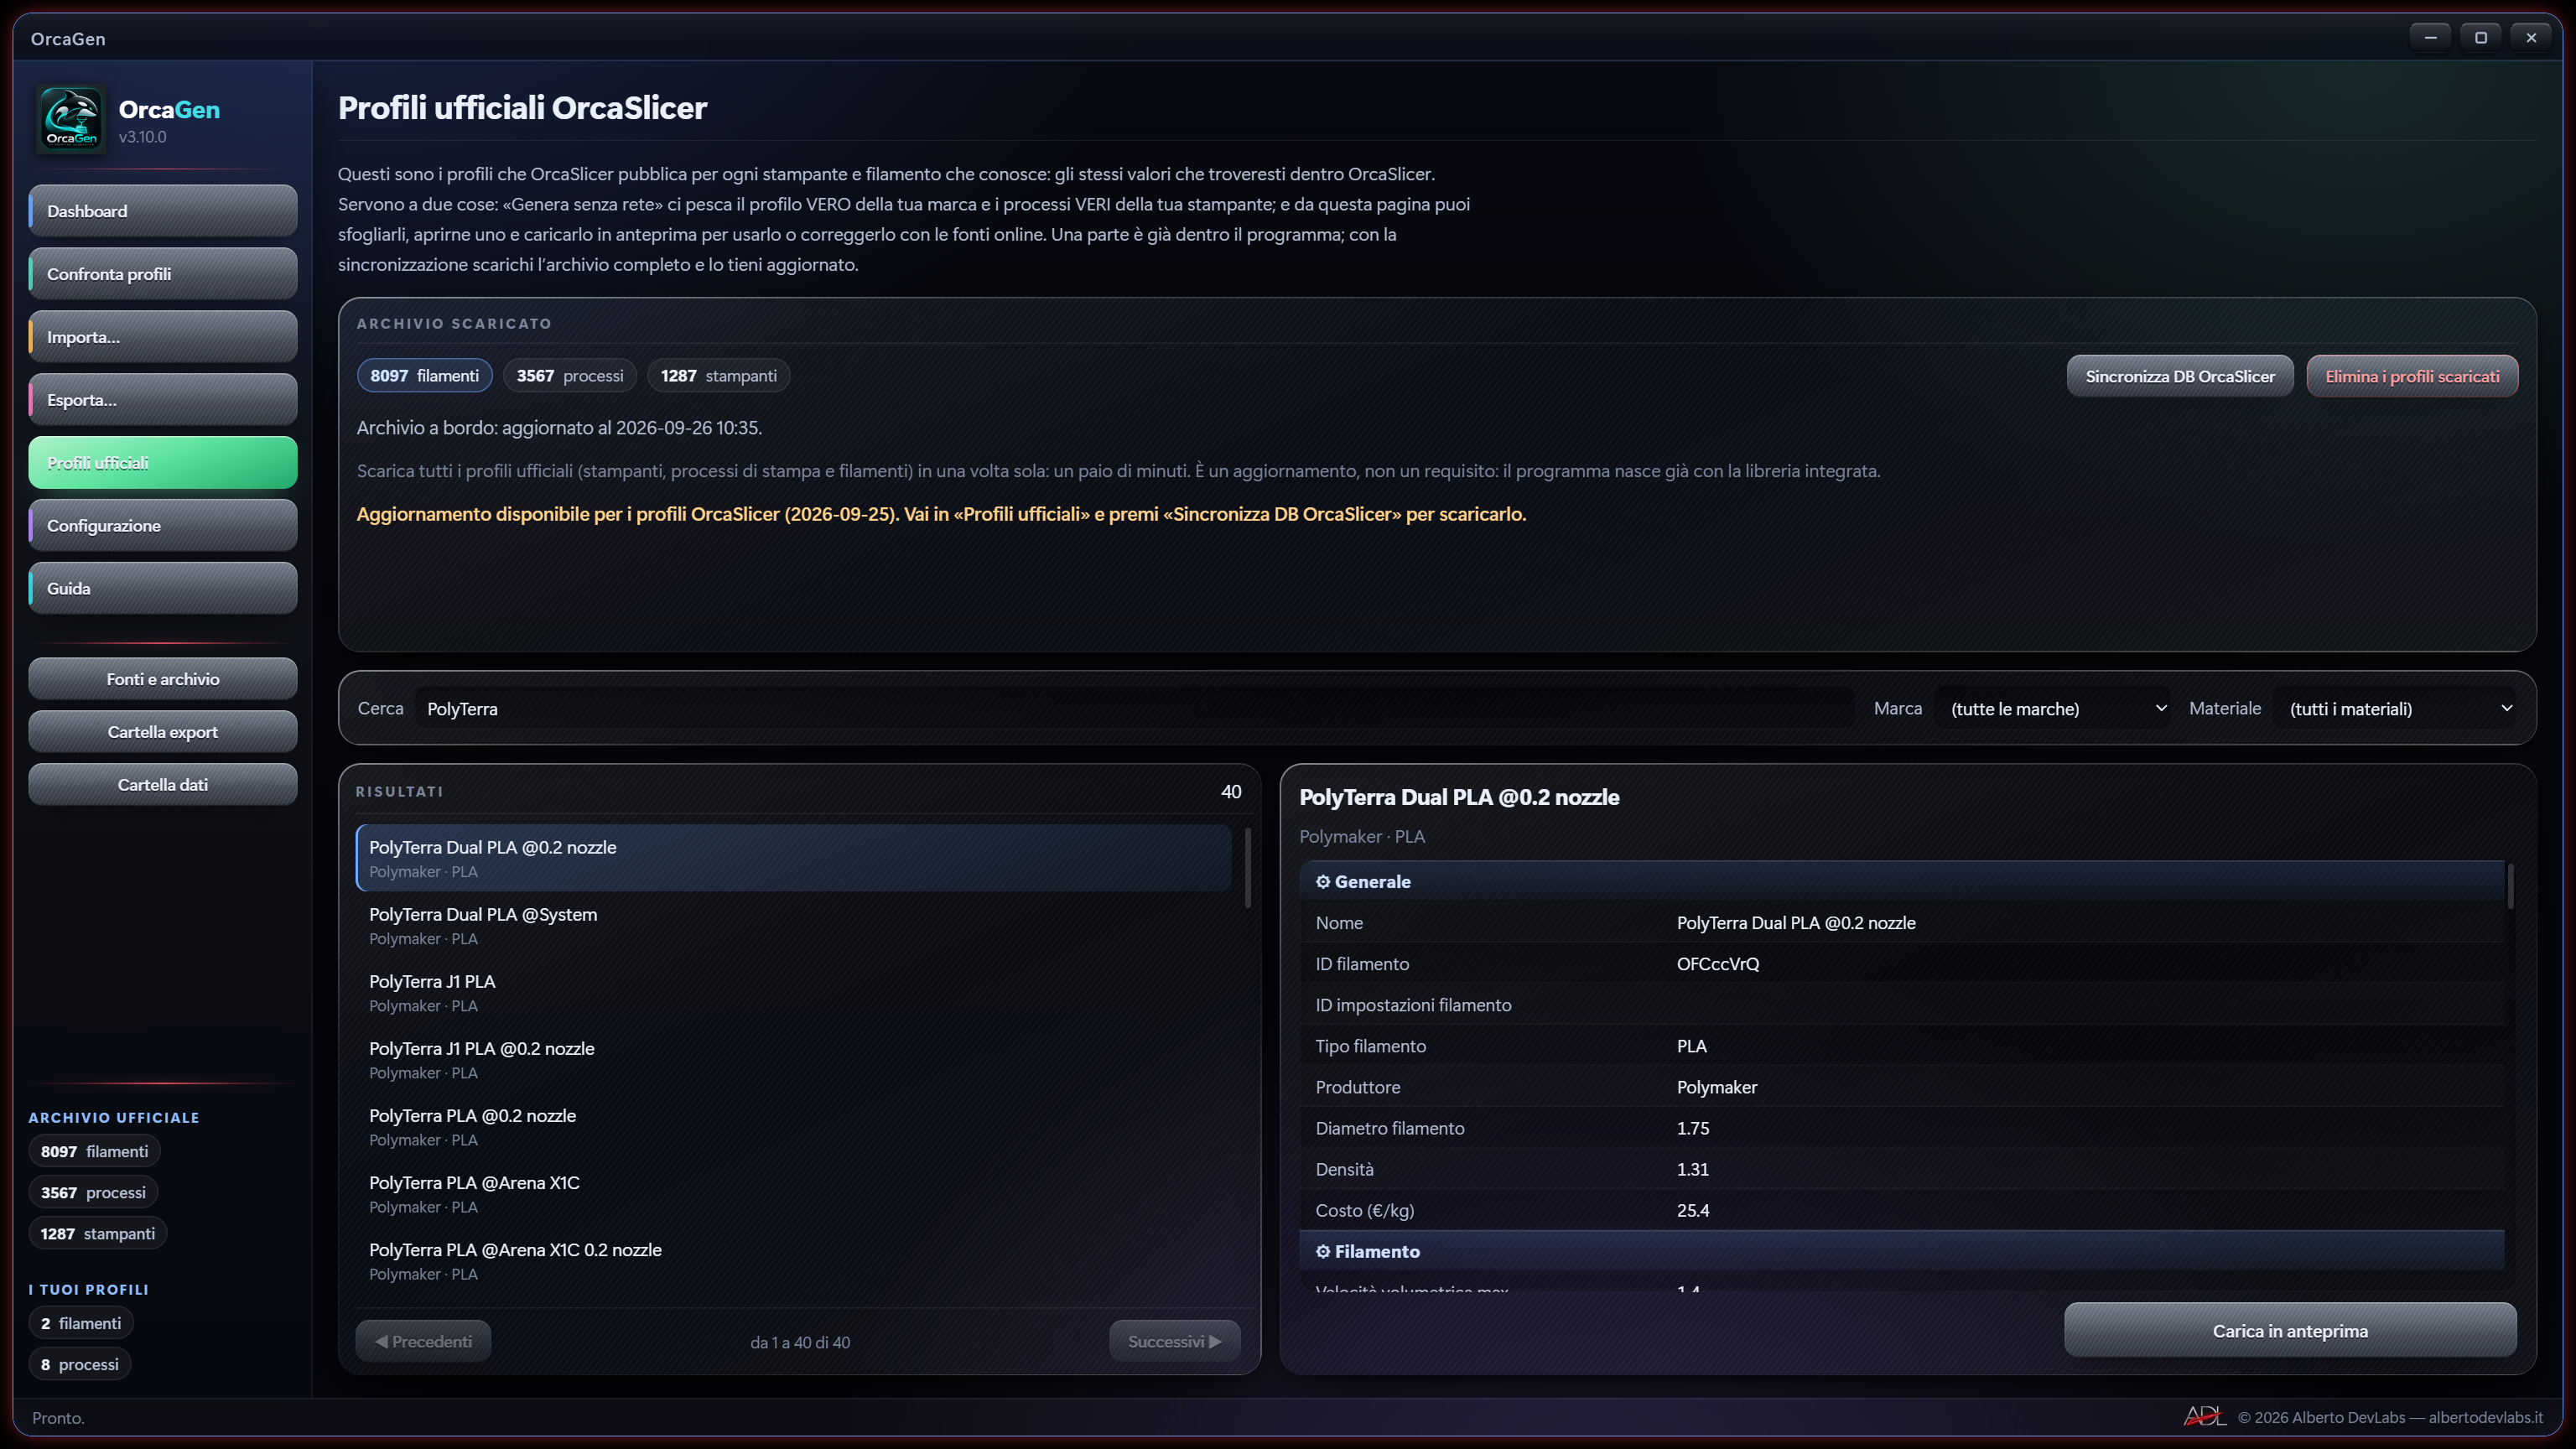The width and height of the screenshot is (2576, 1449).
Task: Select PolyTerra PLA @Arena X1C 0.2 nozzle
Action: pos(794,1260)
